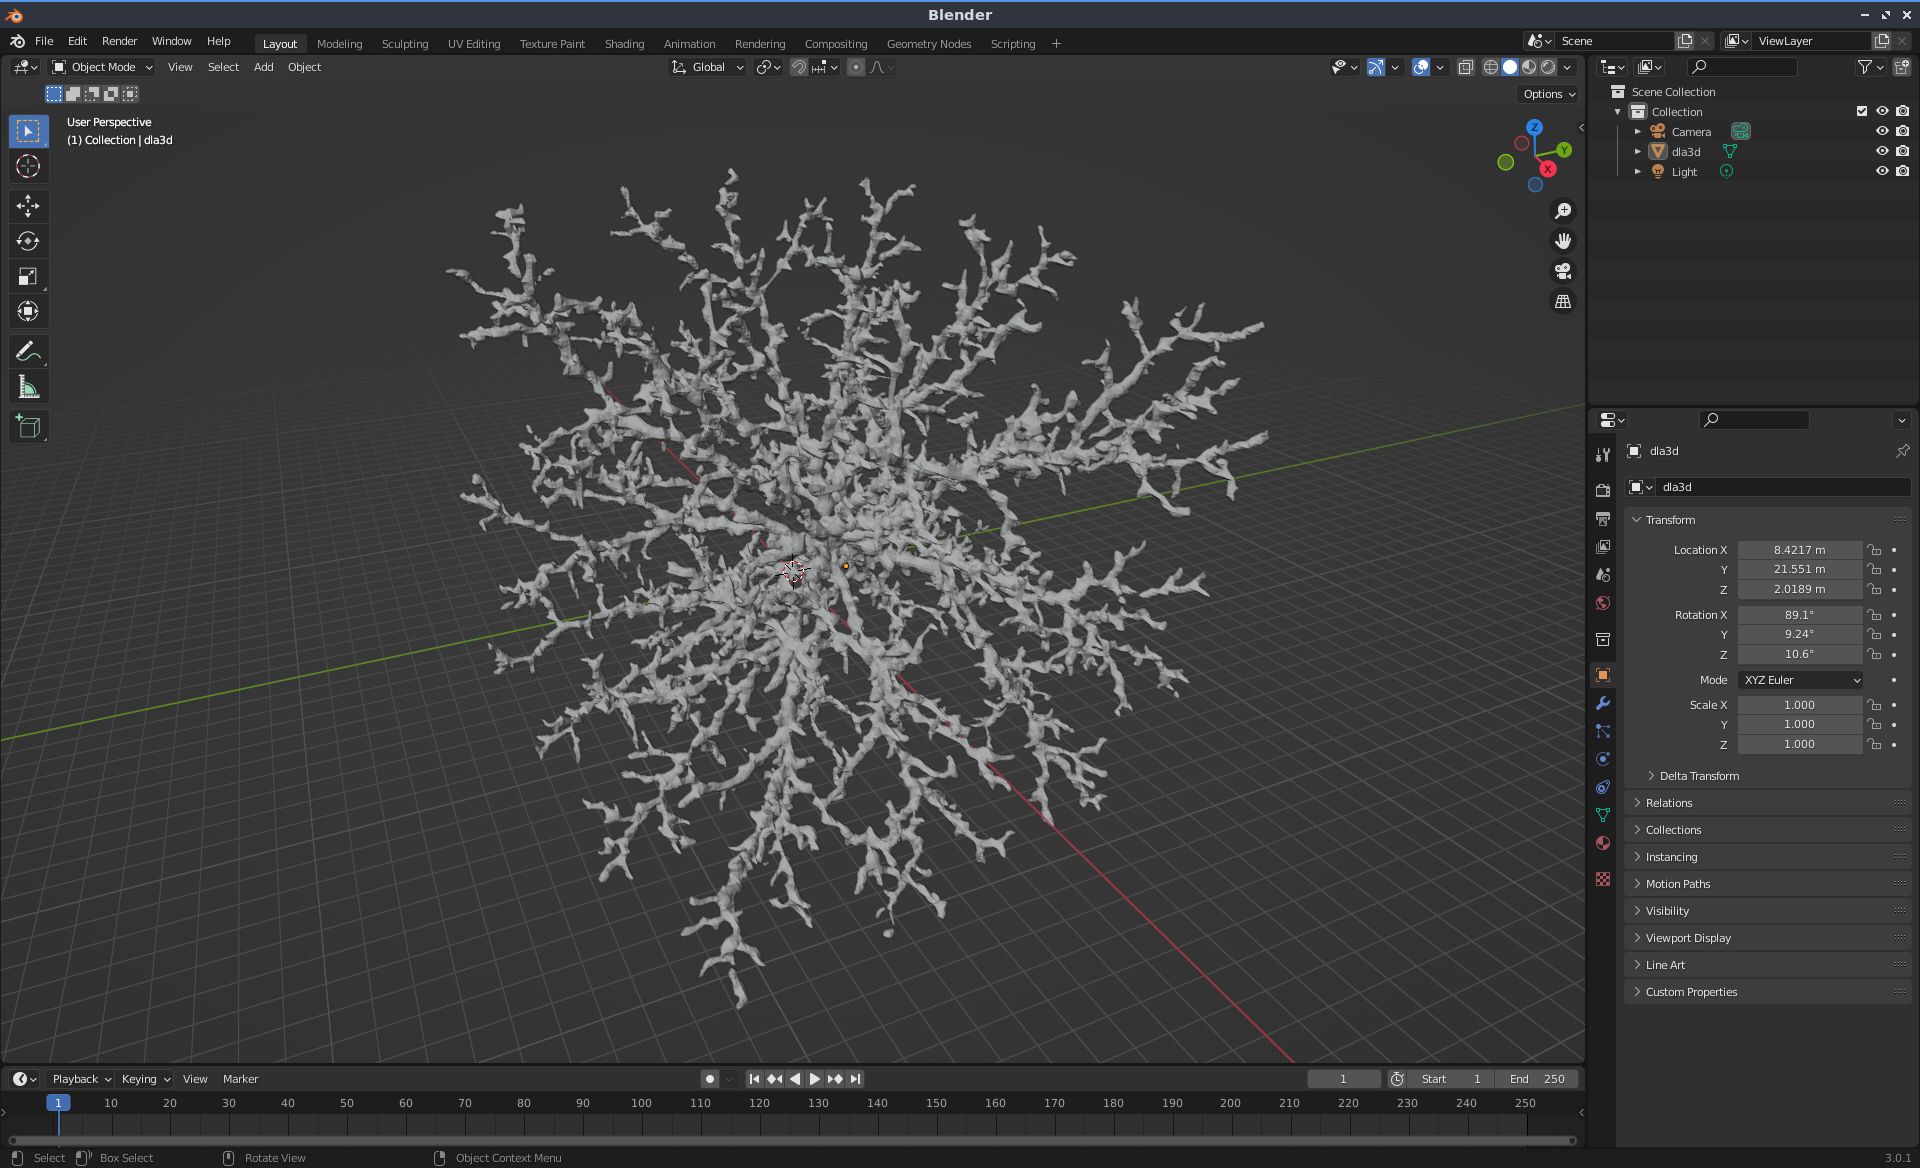Image resolution: width=1920 pixels, height=1168 pixels.
Task: Open the Object Mode dropdown
Action: click(102, 67)
